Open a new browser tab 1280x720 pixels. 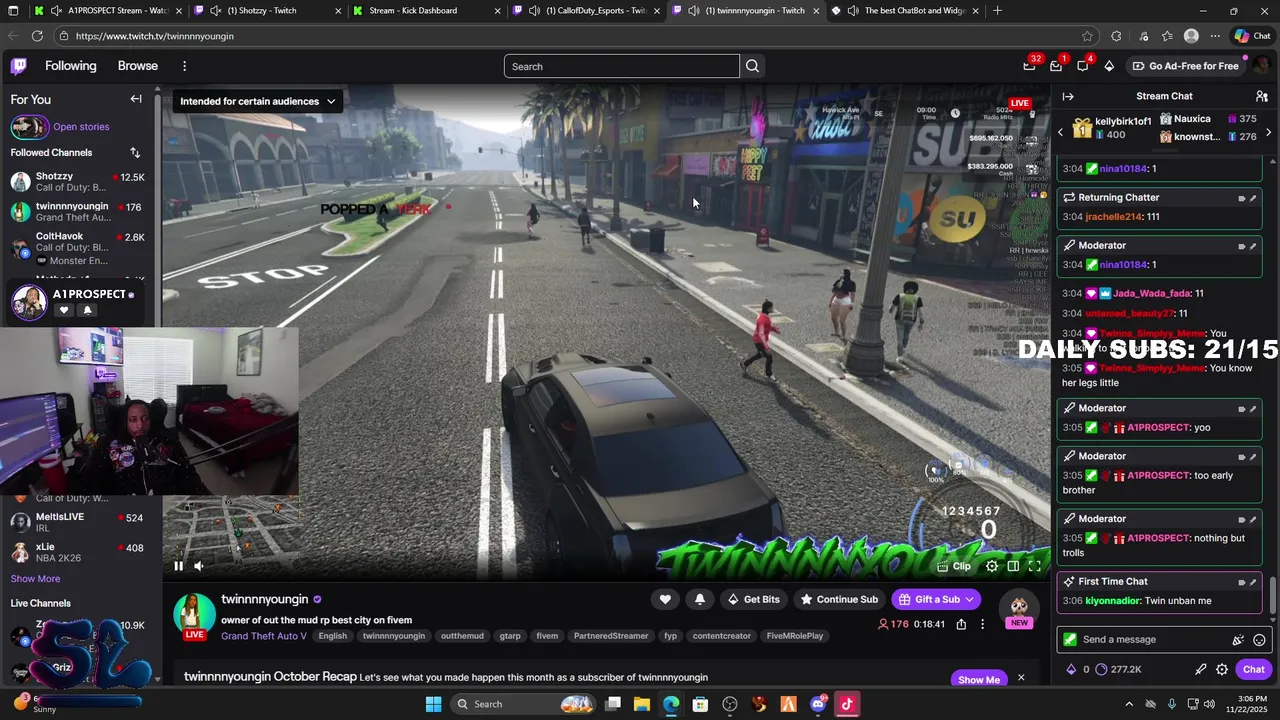pos(997,11)
